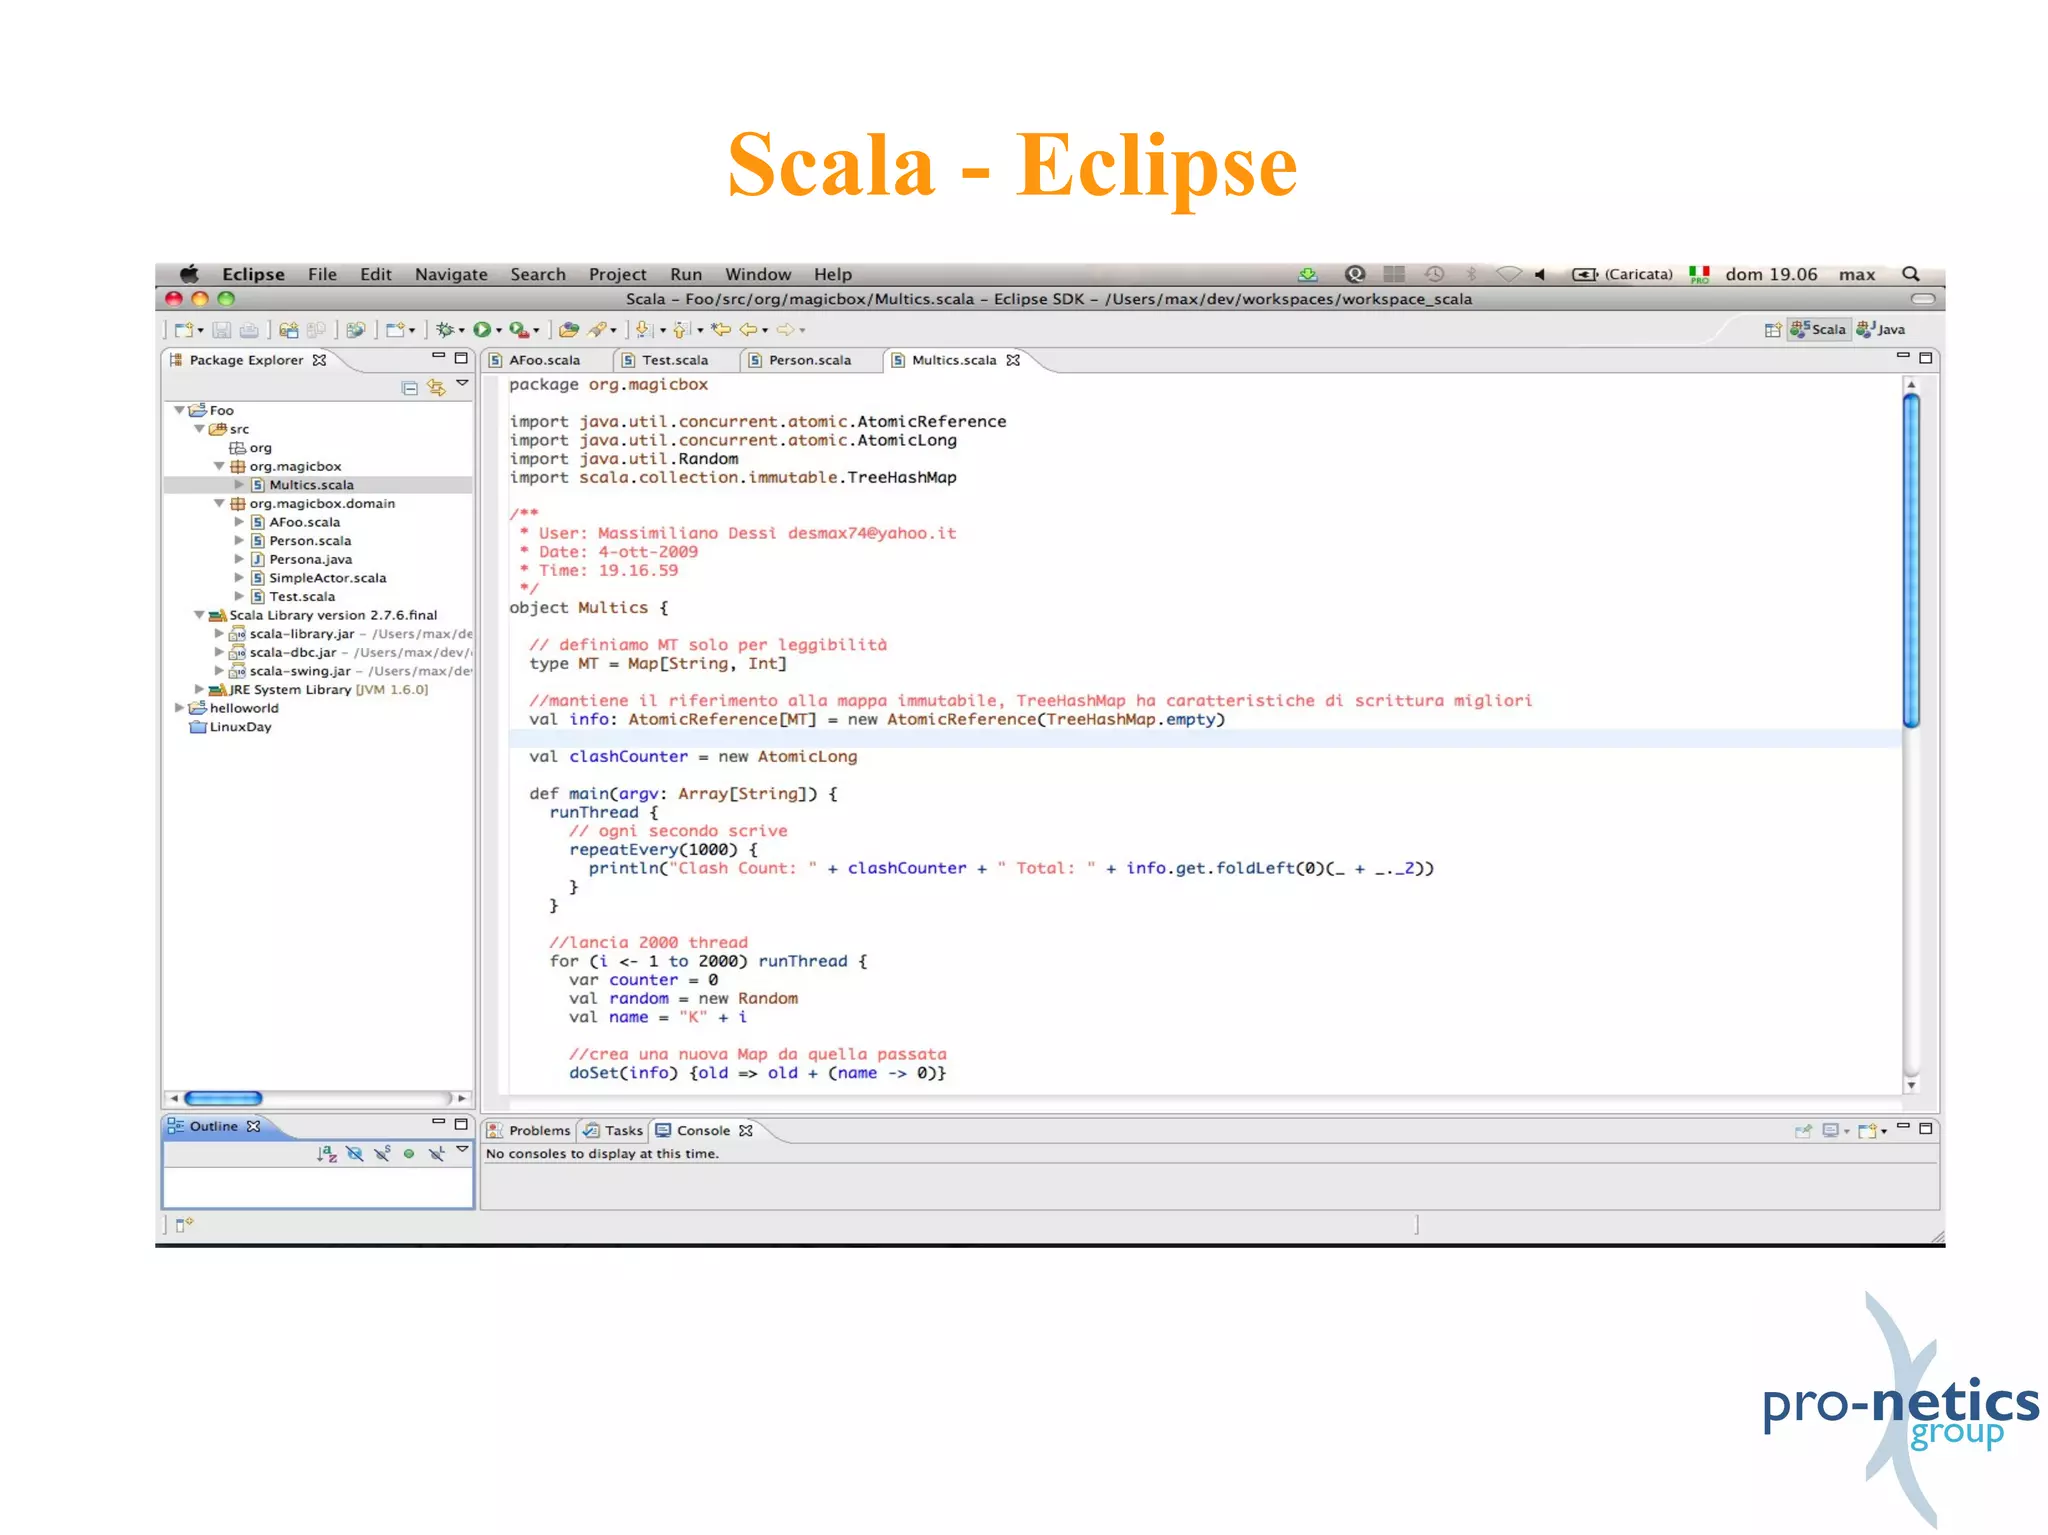Close the Multics.scala editor tab

click(1013, 361)
